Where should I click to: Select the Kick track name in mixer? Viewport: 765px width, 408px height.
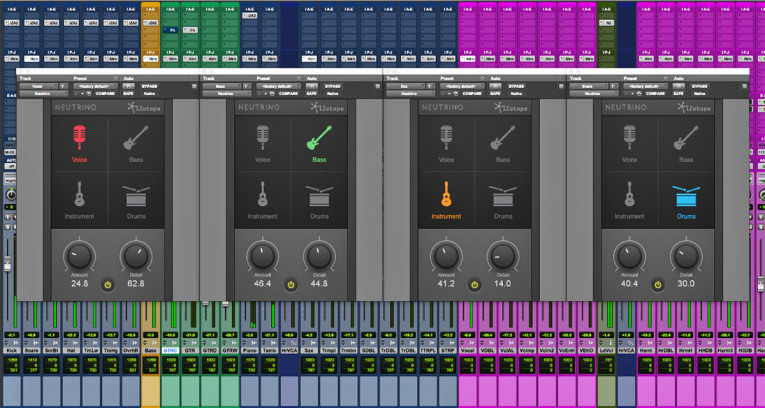coord(13,350)
